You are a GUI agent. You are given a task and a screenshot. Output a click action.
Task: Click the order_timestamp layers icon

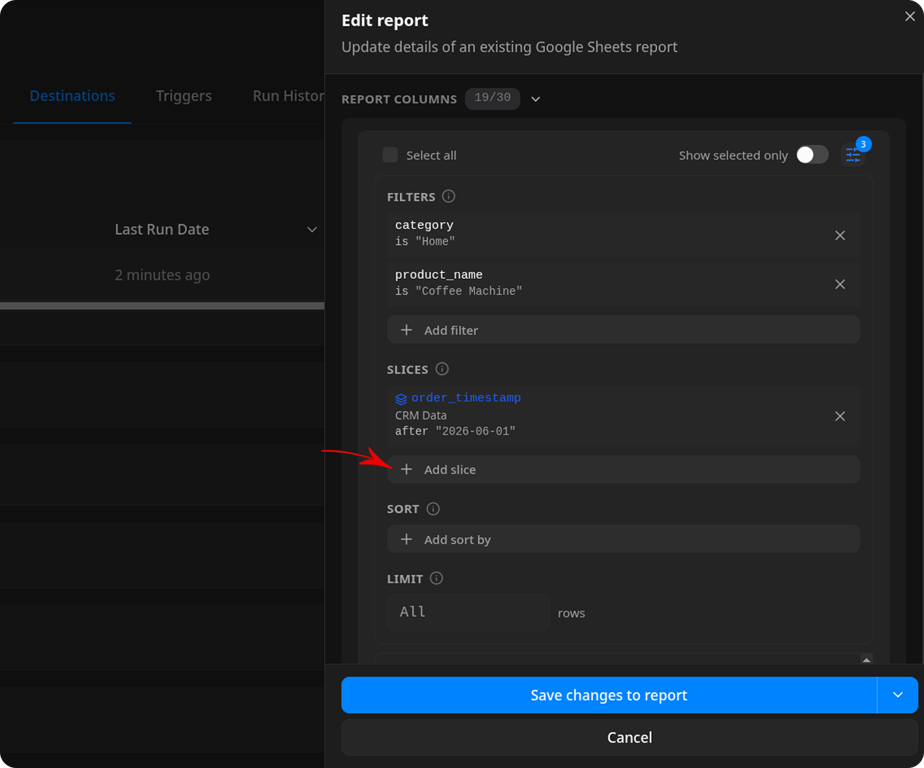401,398
